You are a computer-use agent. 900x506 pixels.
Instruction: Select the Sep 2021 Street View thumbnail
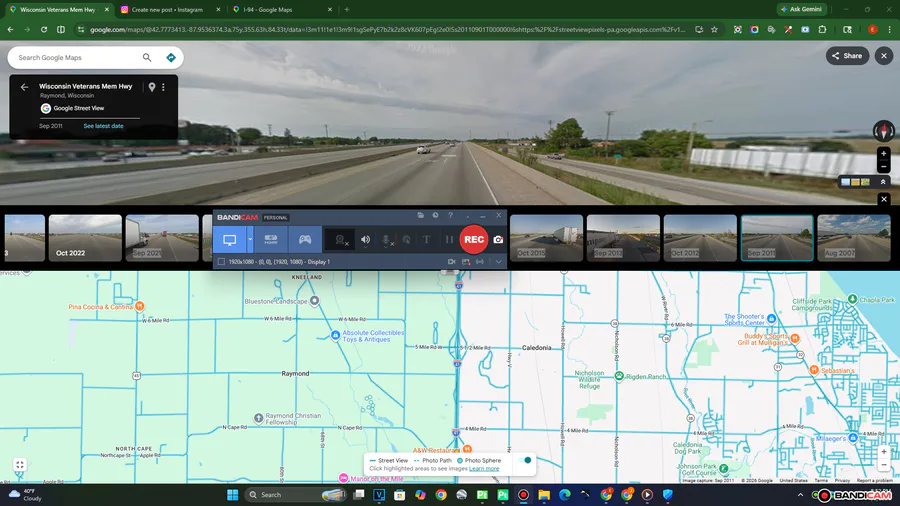tap(162, 238)
